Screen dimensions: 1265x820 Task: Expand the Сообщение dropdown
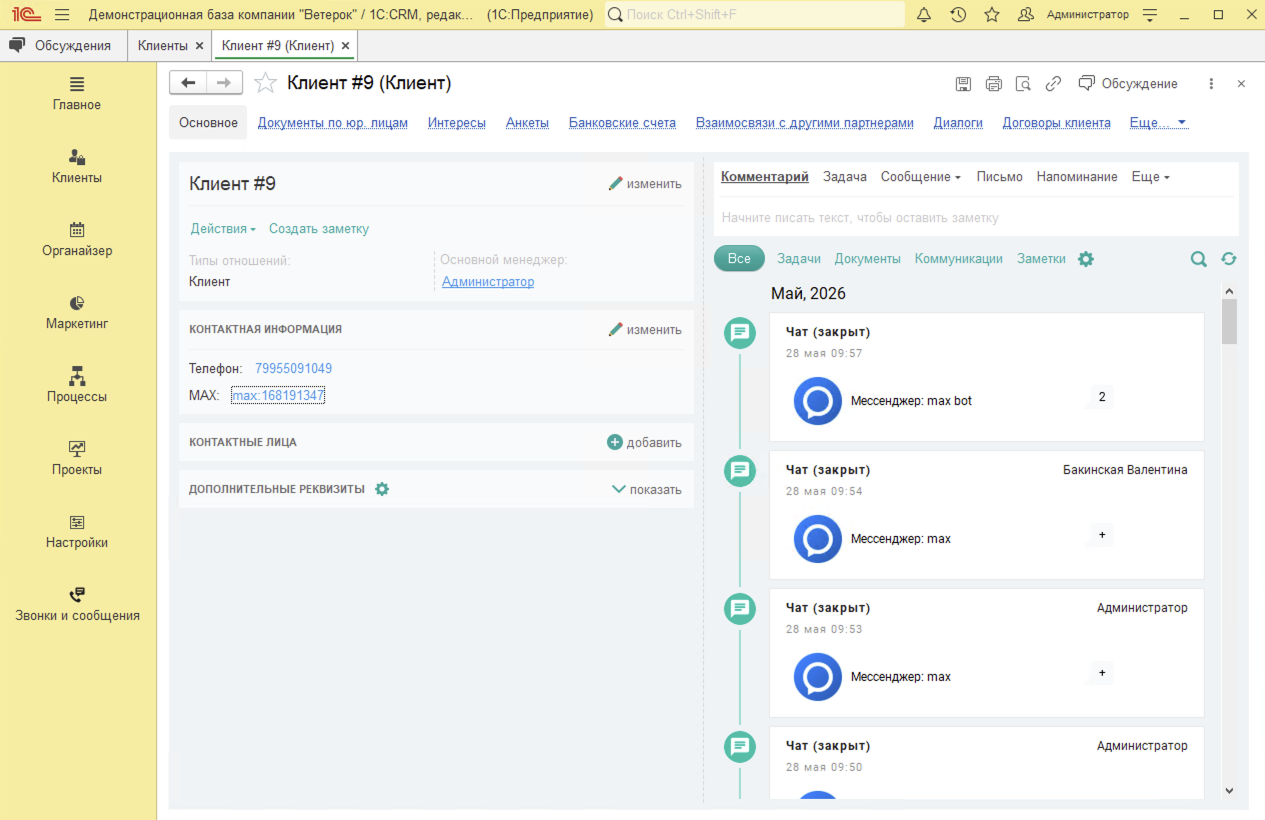(x=920, y=177)
